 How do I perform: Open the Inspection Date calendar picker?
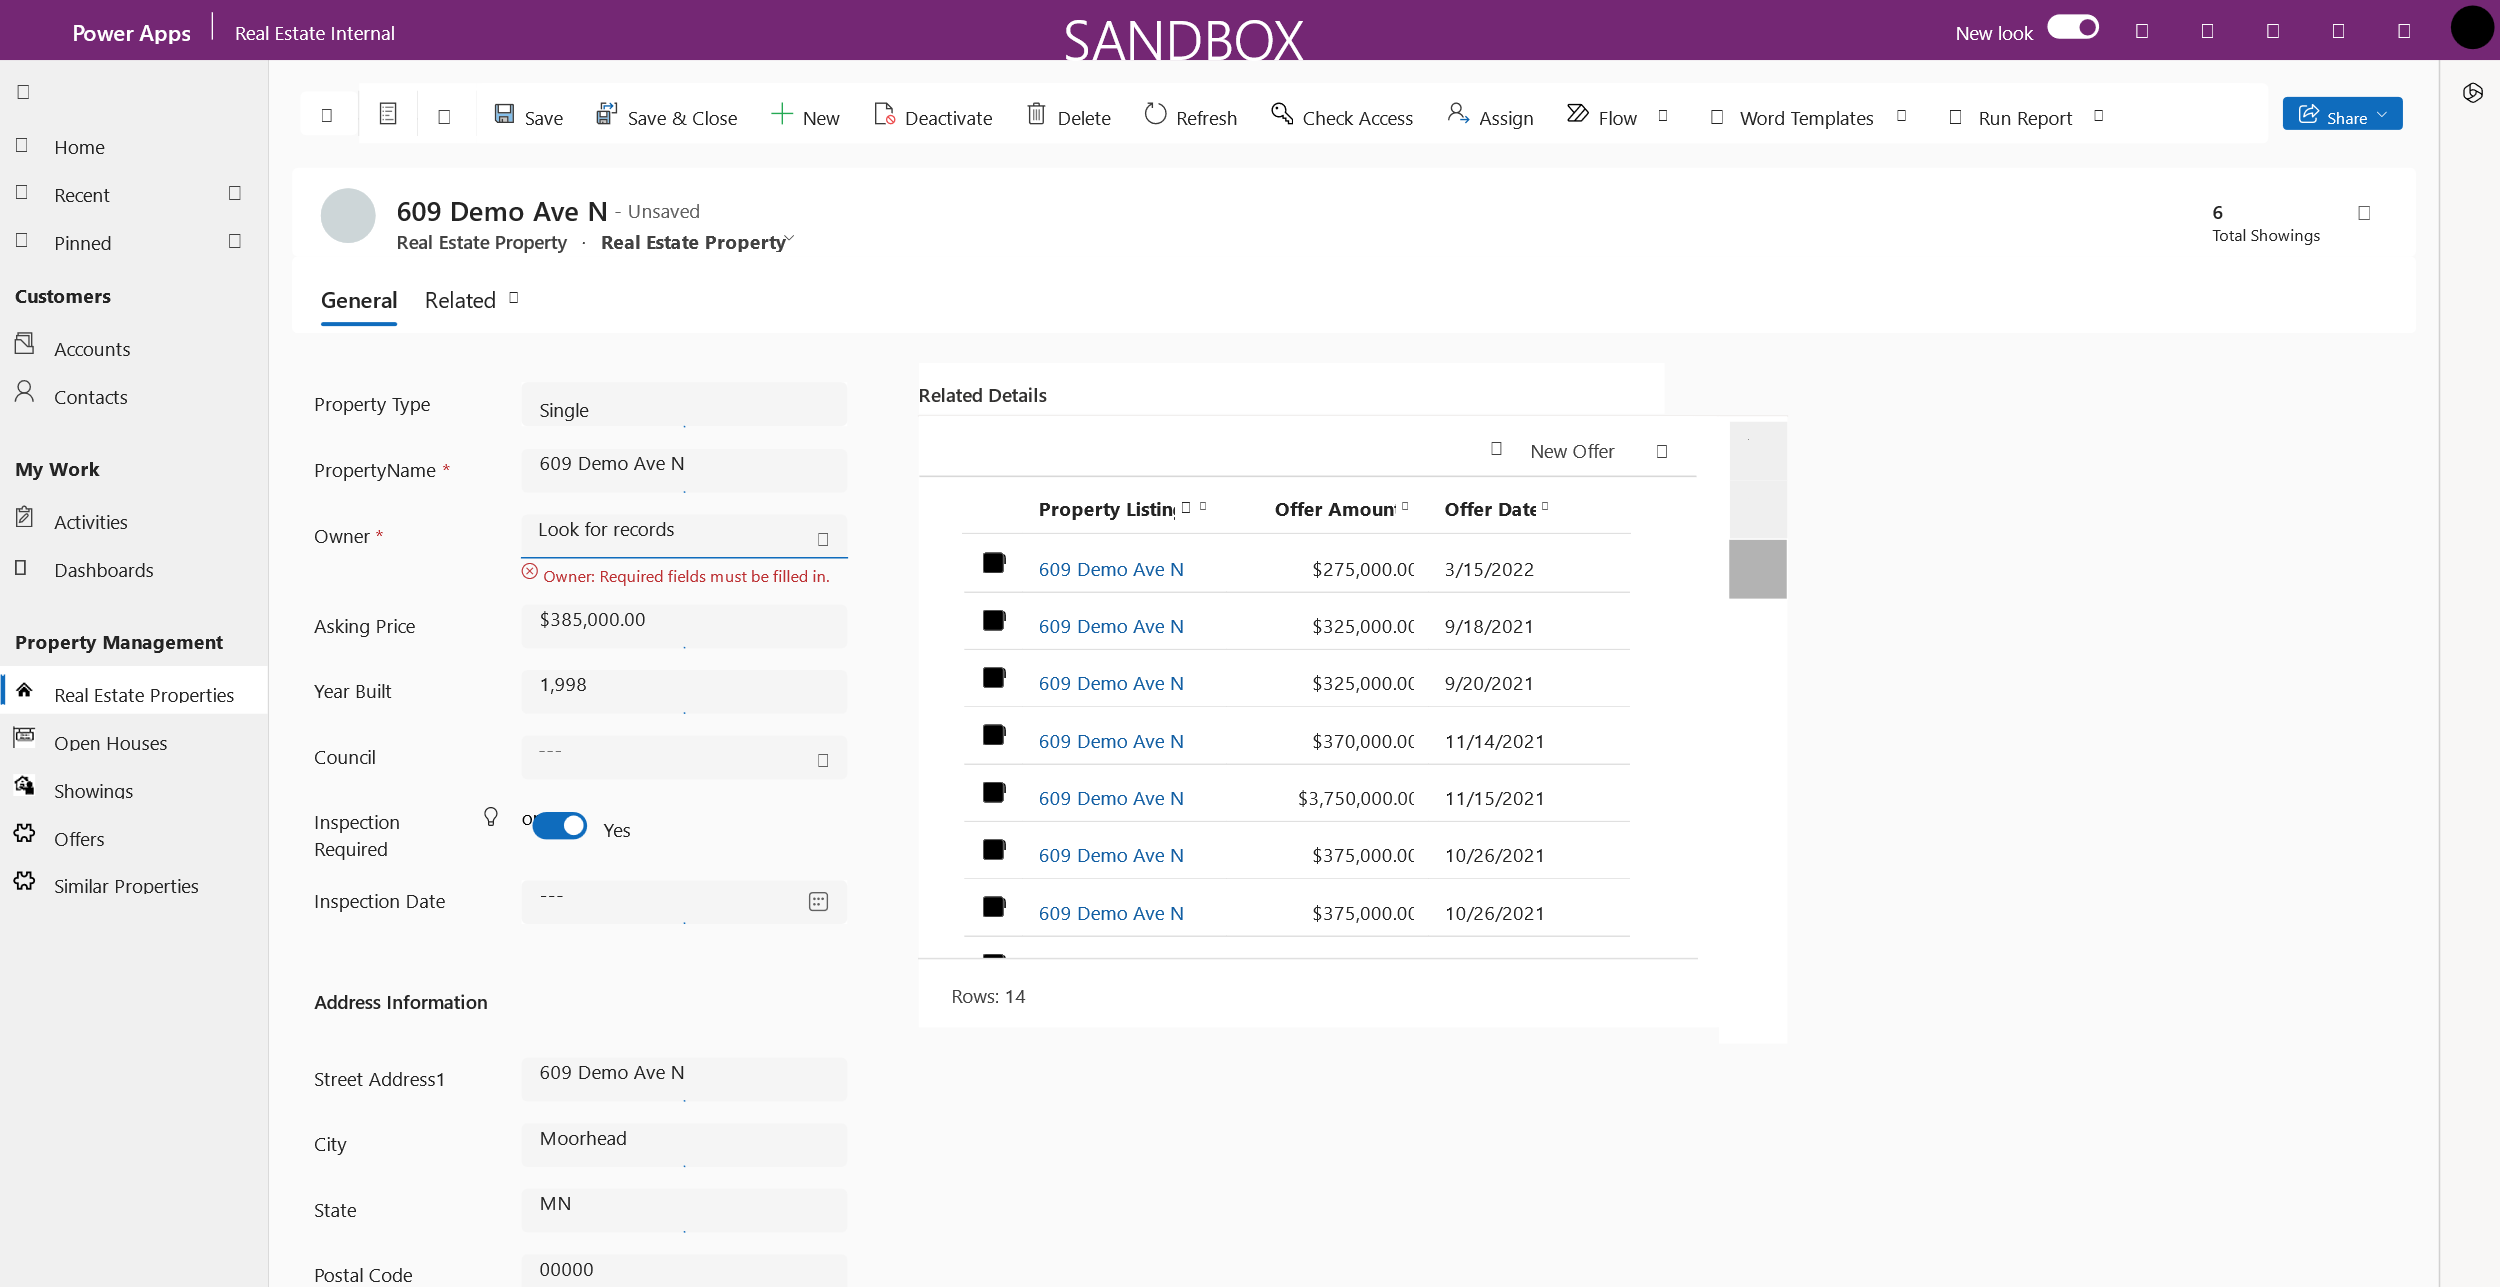[818, 902]
